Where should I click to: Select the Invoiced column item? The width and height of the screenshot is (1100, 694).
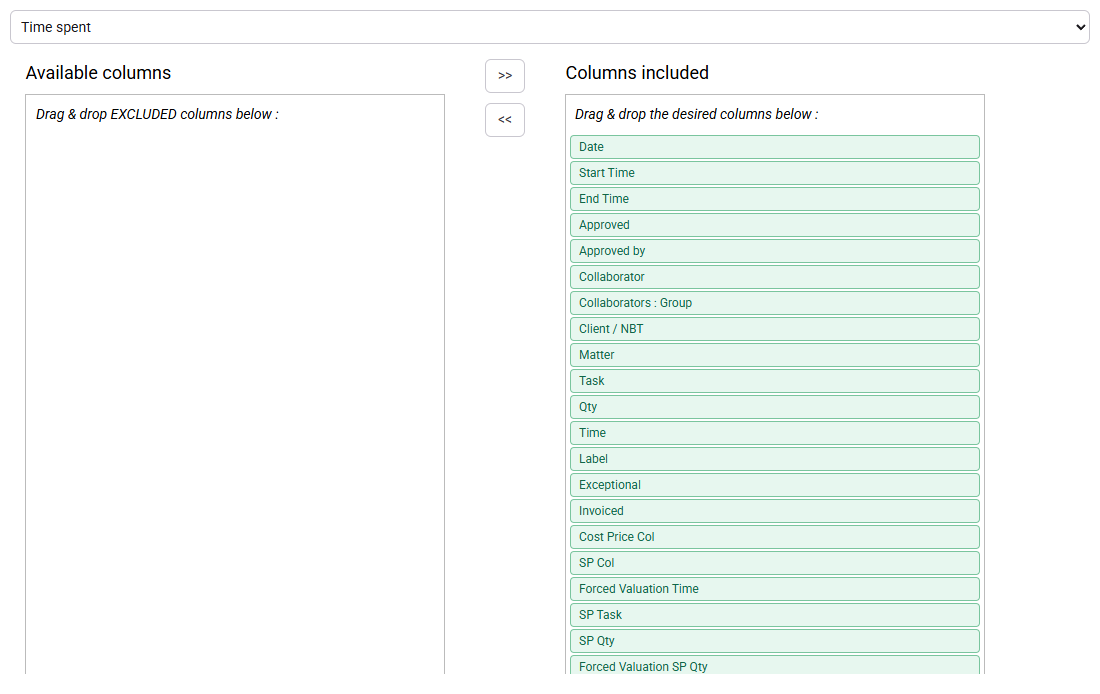pos(774,511)
